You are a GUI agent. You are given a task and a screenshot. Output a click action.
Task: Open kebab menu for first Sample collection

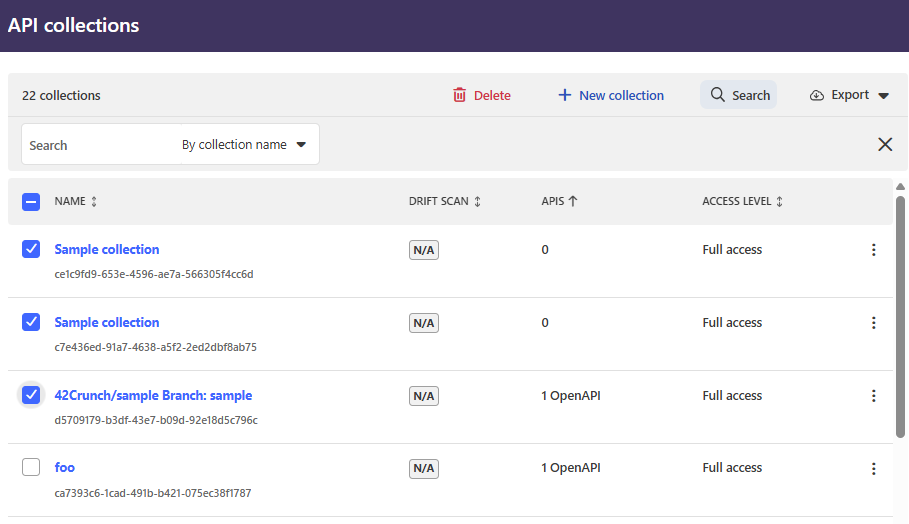pos(873,250)
